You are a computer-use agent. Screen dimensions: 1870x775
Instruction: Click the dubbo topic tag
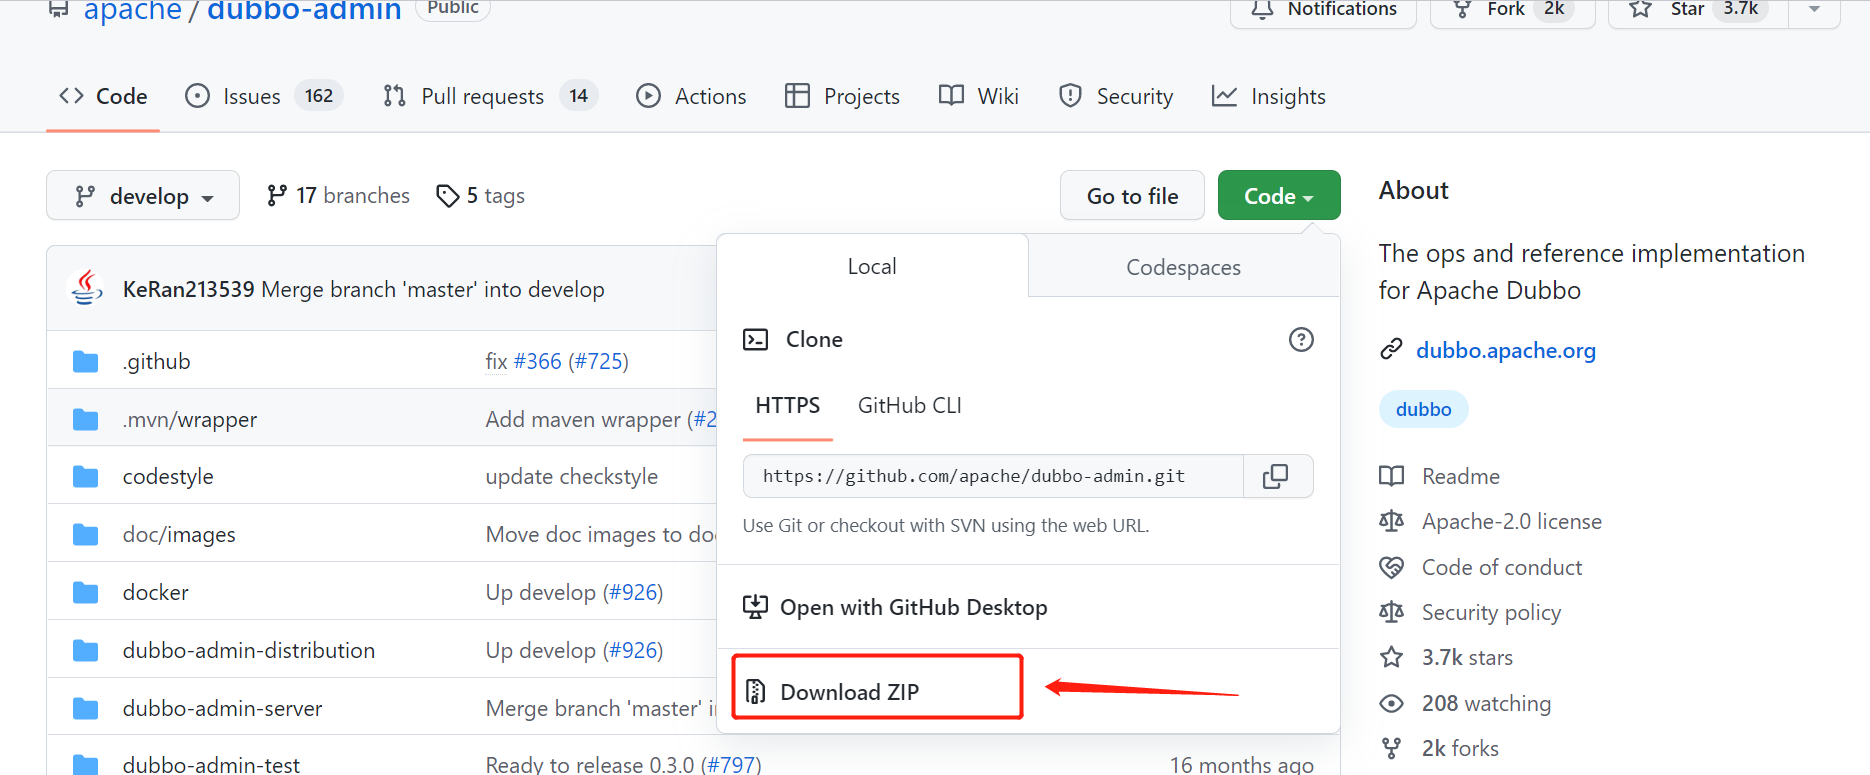(x=1423, y=409)
